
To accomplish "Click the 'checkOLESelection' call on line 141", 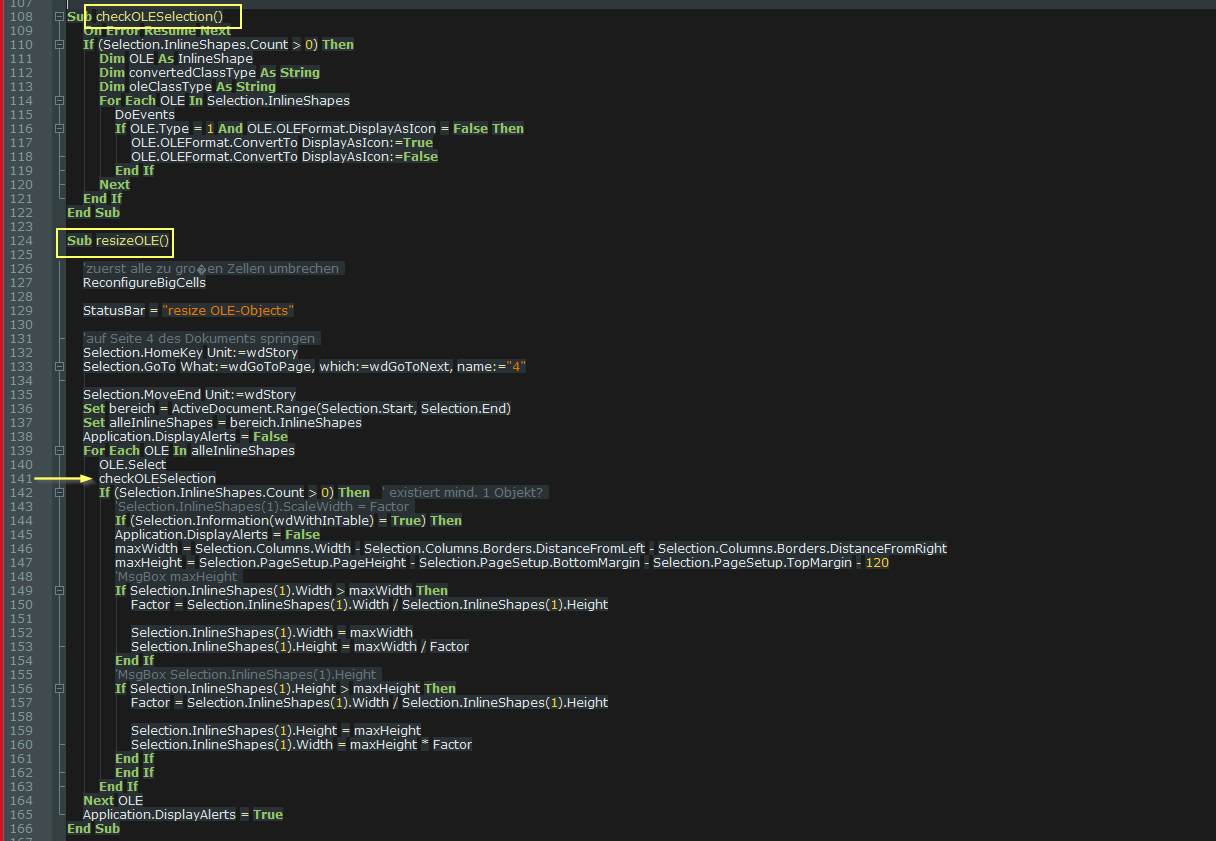I will pyautogui.click(x=157, y=479).
